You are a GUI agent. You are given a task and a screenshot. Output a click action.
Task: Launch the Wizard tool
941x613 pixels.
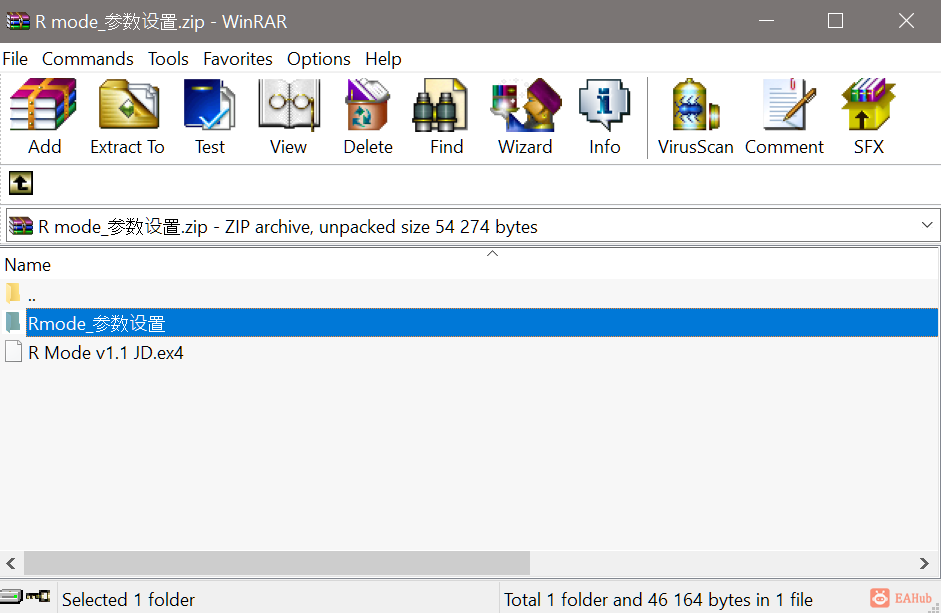(526, 104)
